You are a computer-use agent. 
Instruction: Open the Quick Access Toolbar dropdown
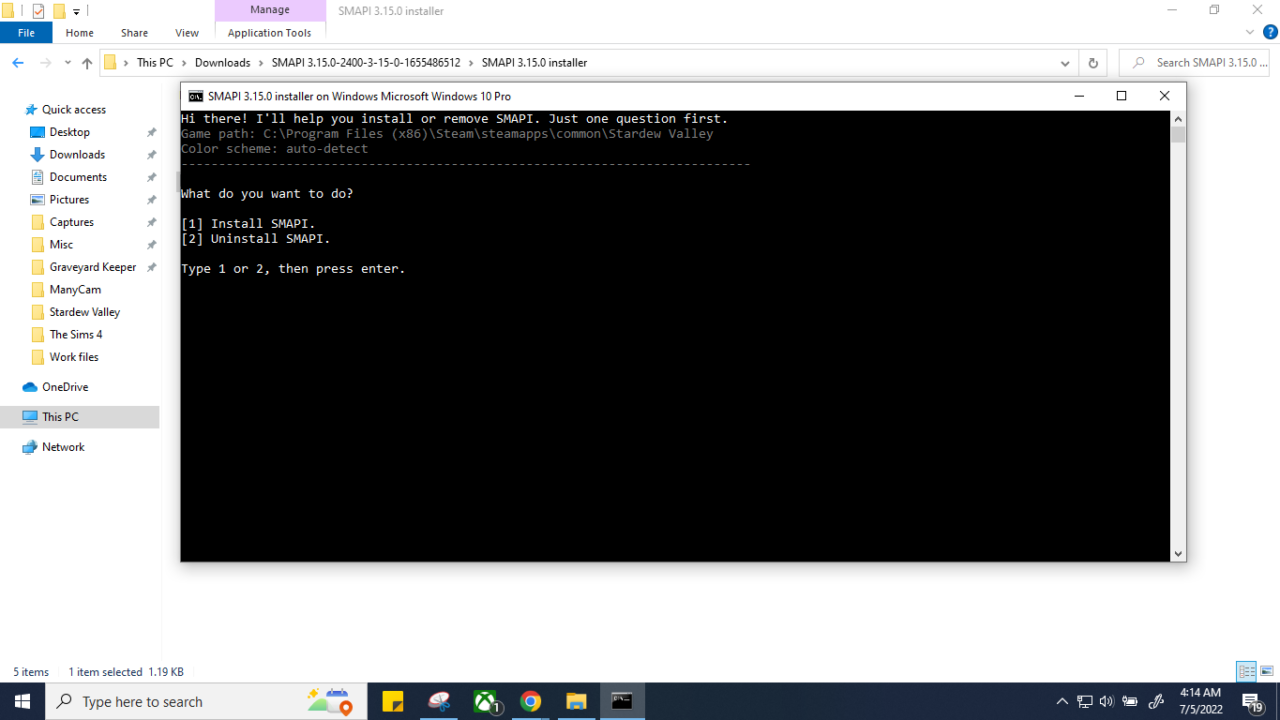click(76, 12)
